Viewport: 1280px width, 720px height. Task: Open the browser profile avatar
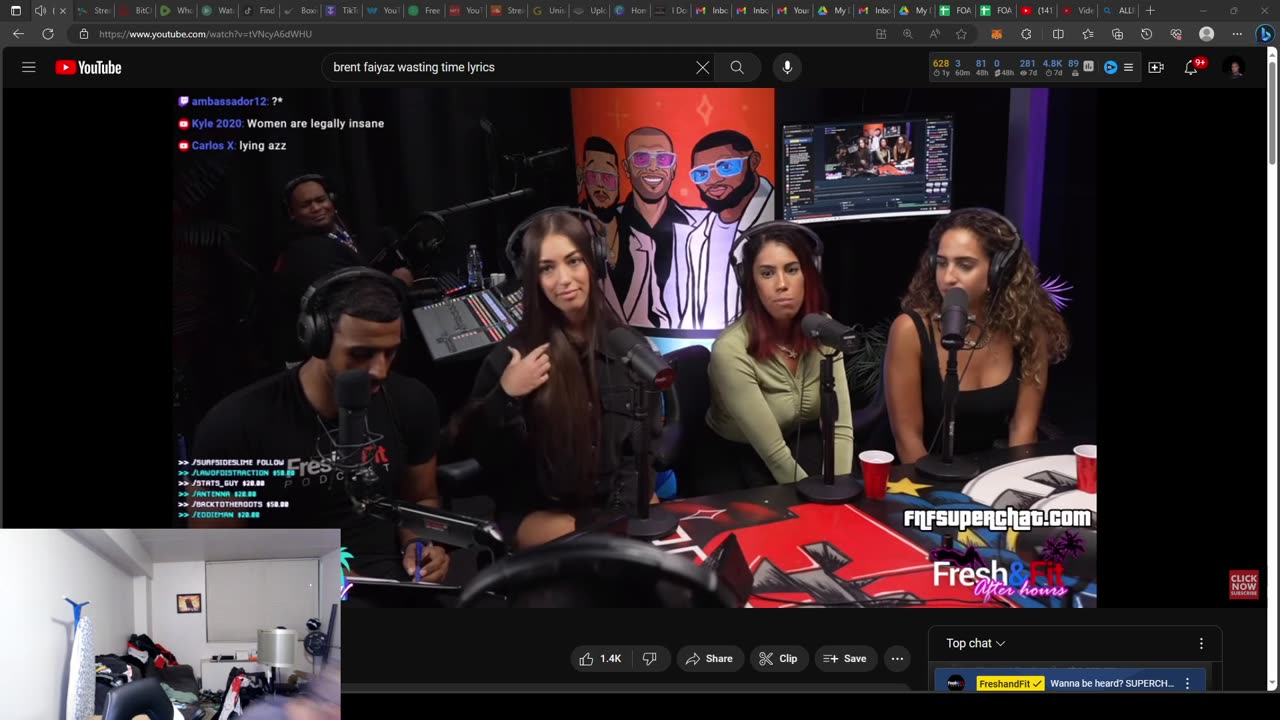pyautogui.click(x=1207, y=34)
